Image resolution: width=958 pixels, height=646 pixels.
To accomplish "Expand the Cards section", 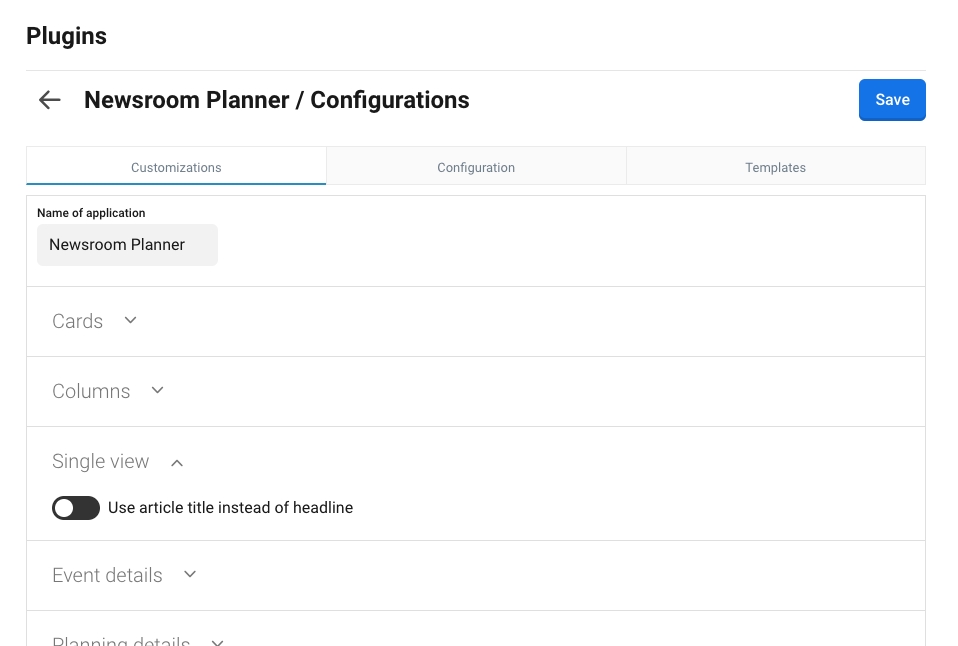I will (78, 322).
